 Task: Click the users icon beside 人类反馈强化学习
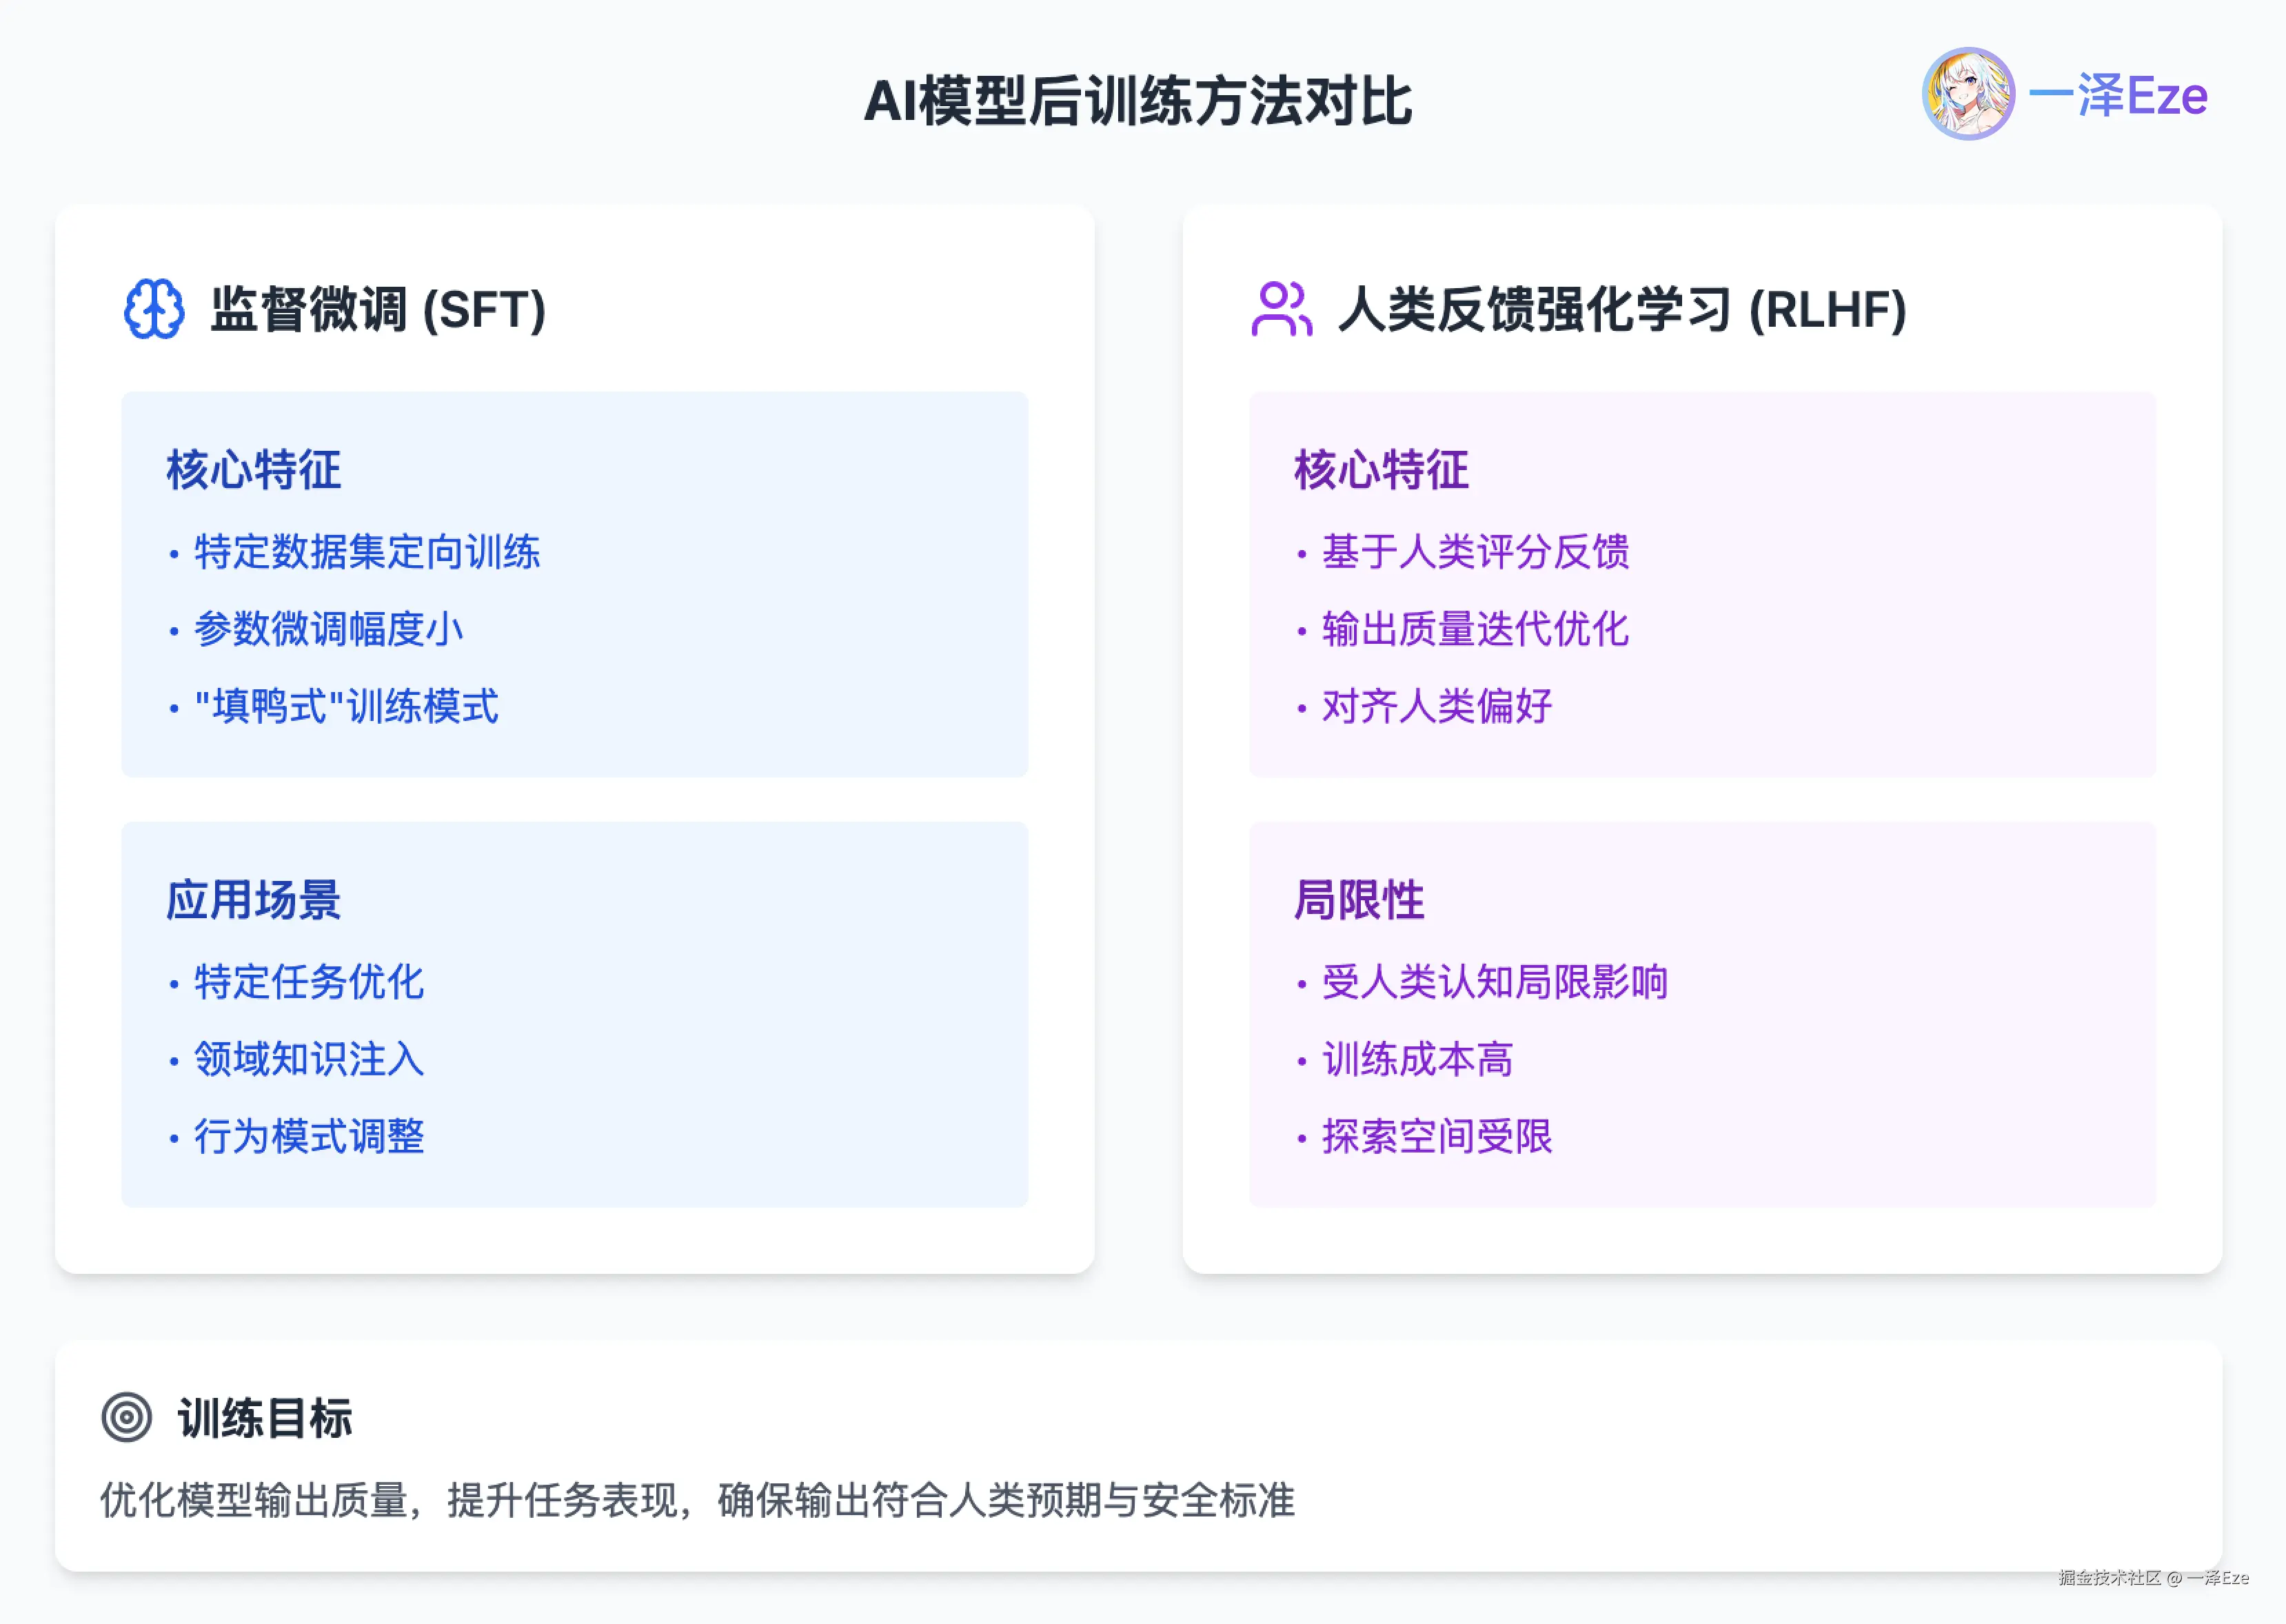coord(1281,309)
